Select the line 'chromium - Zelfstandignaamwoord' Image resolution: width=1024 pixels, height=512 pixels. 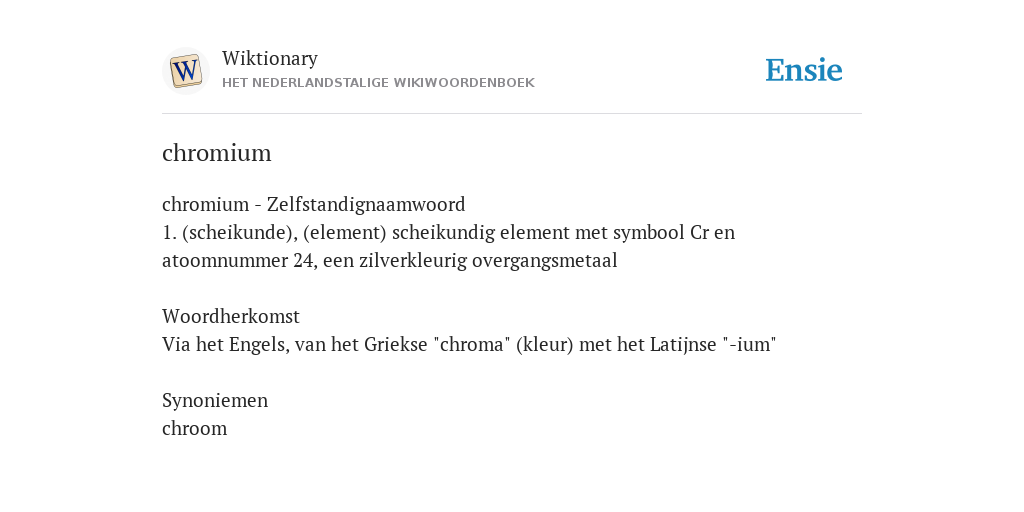(313, 204)
